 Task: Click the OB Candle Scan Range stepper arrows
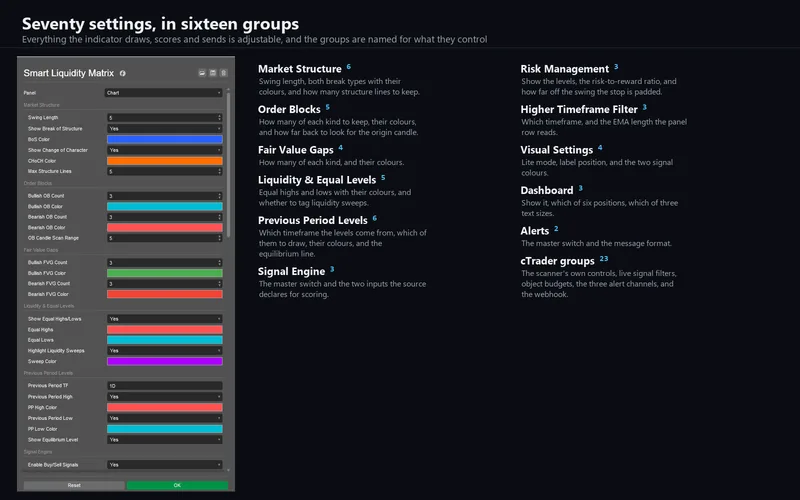click(x=219, y=238)
